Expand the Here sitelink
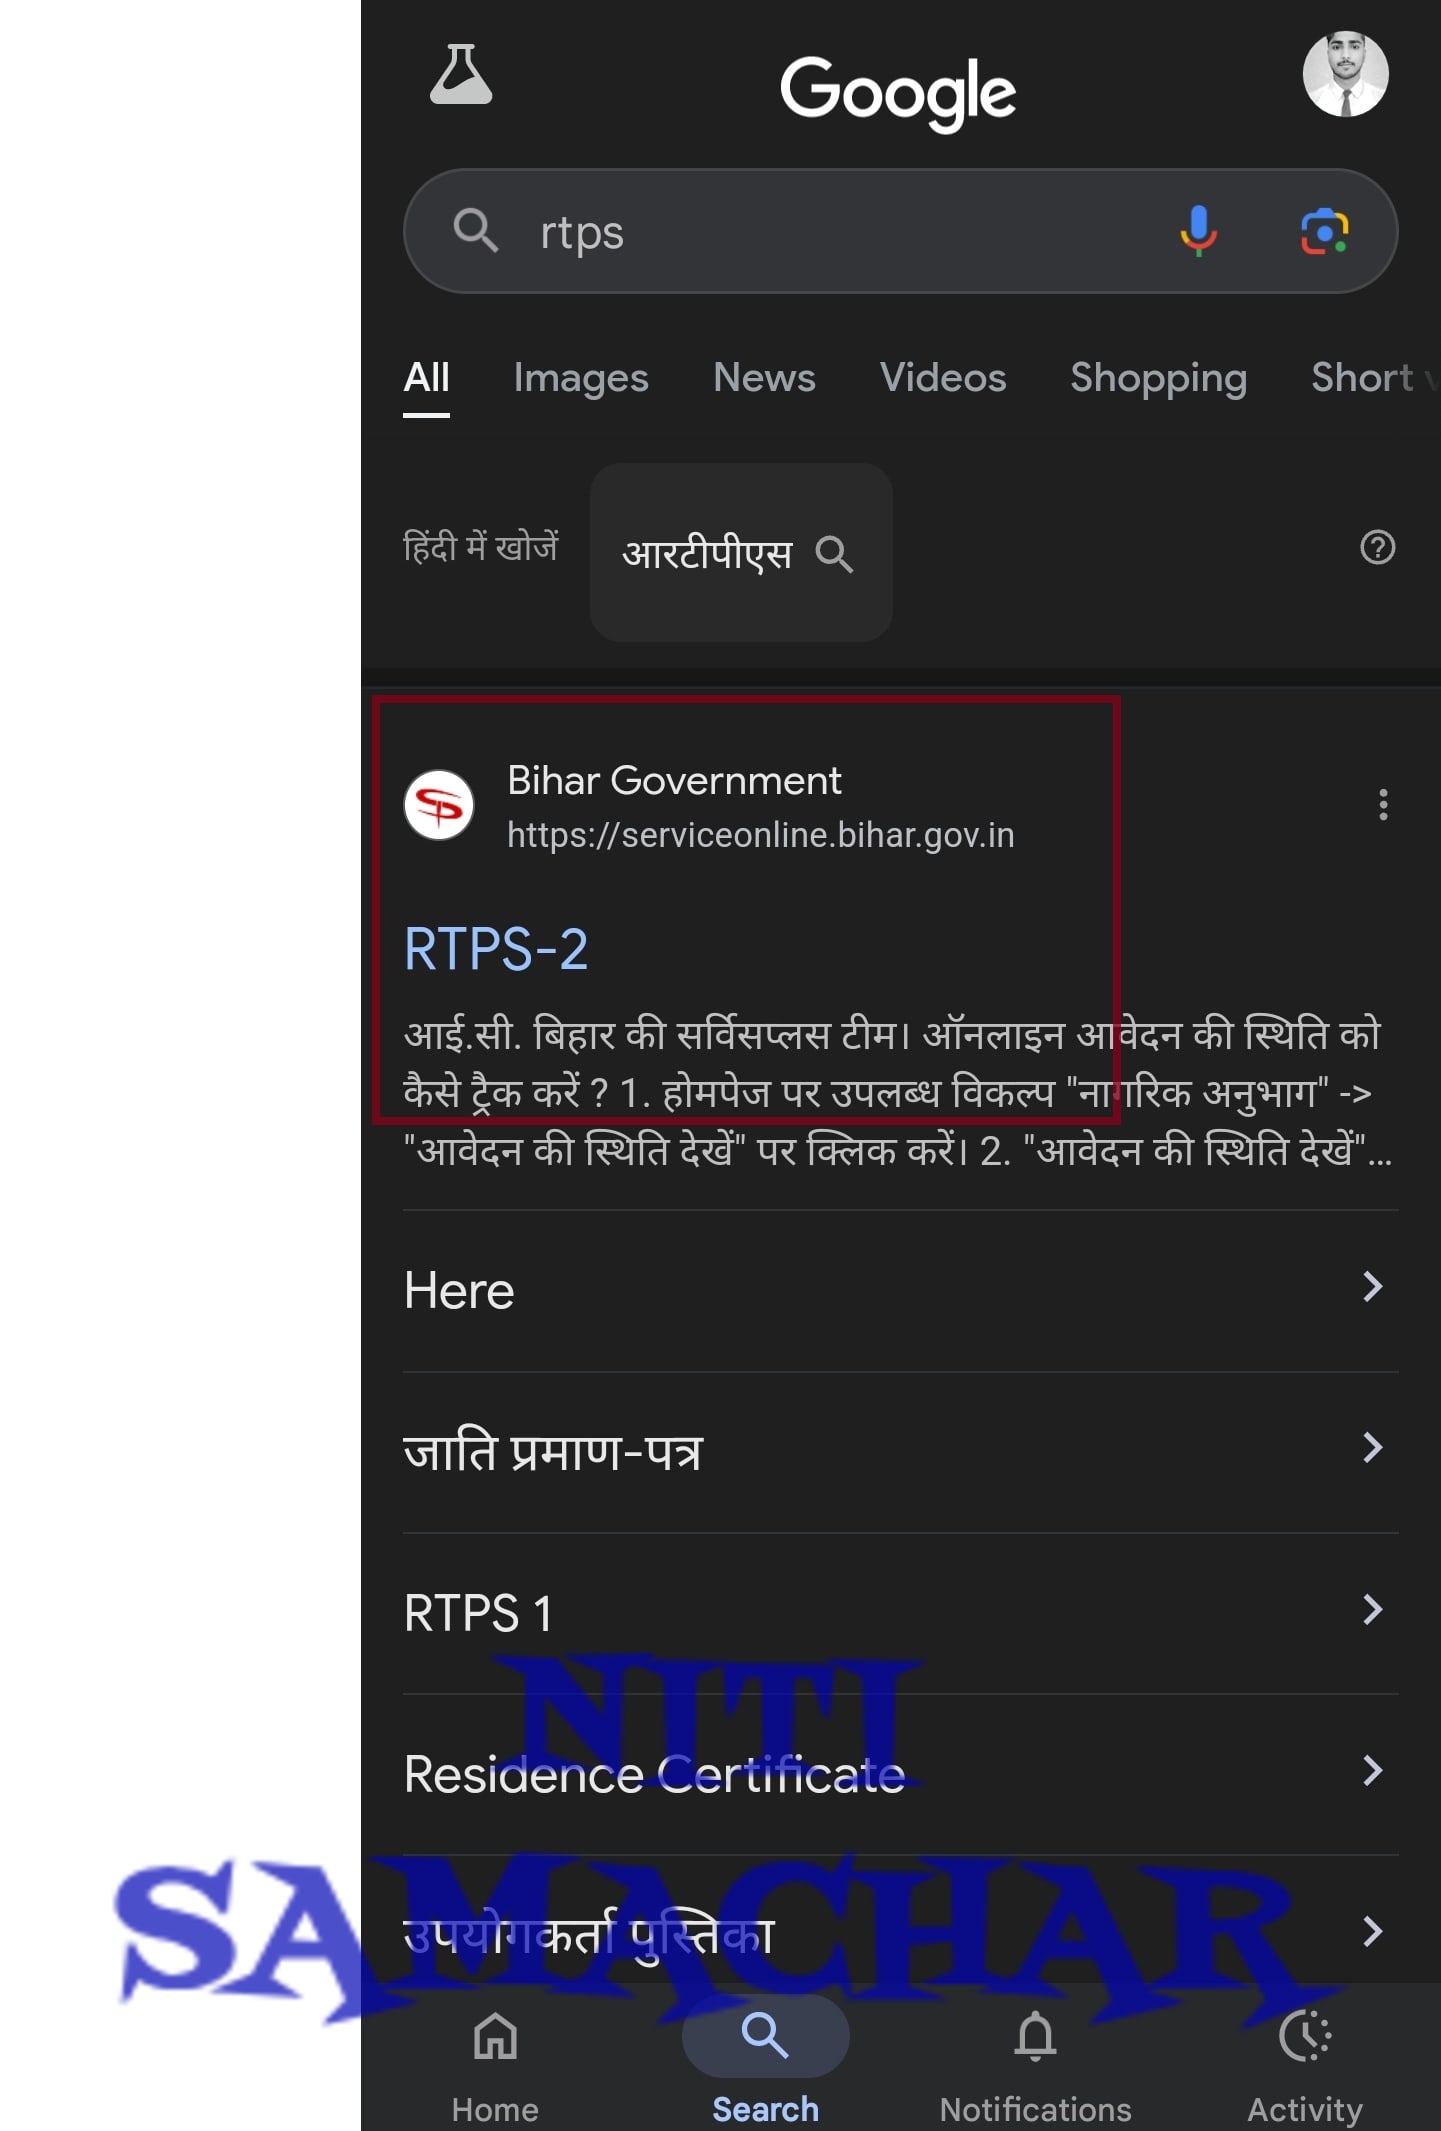The width and height of the screenshot is (1441, 2131). tap(900, 1290)
